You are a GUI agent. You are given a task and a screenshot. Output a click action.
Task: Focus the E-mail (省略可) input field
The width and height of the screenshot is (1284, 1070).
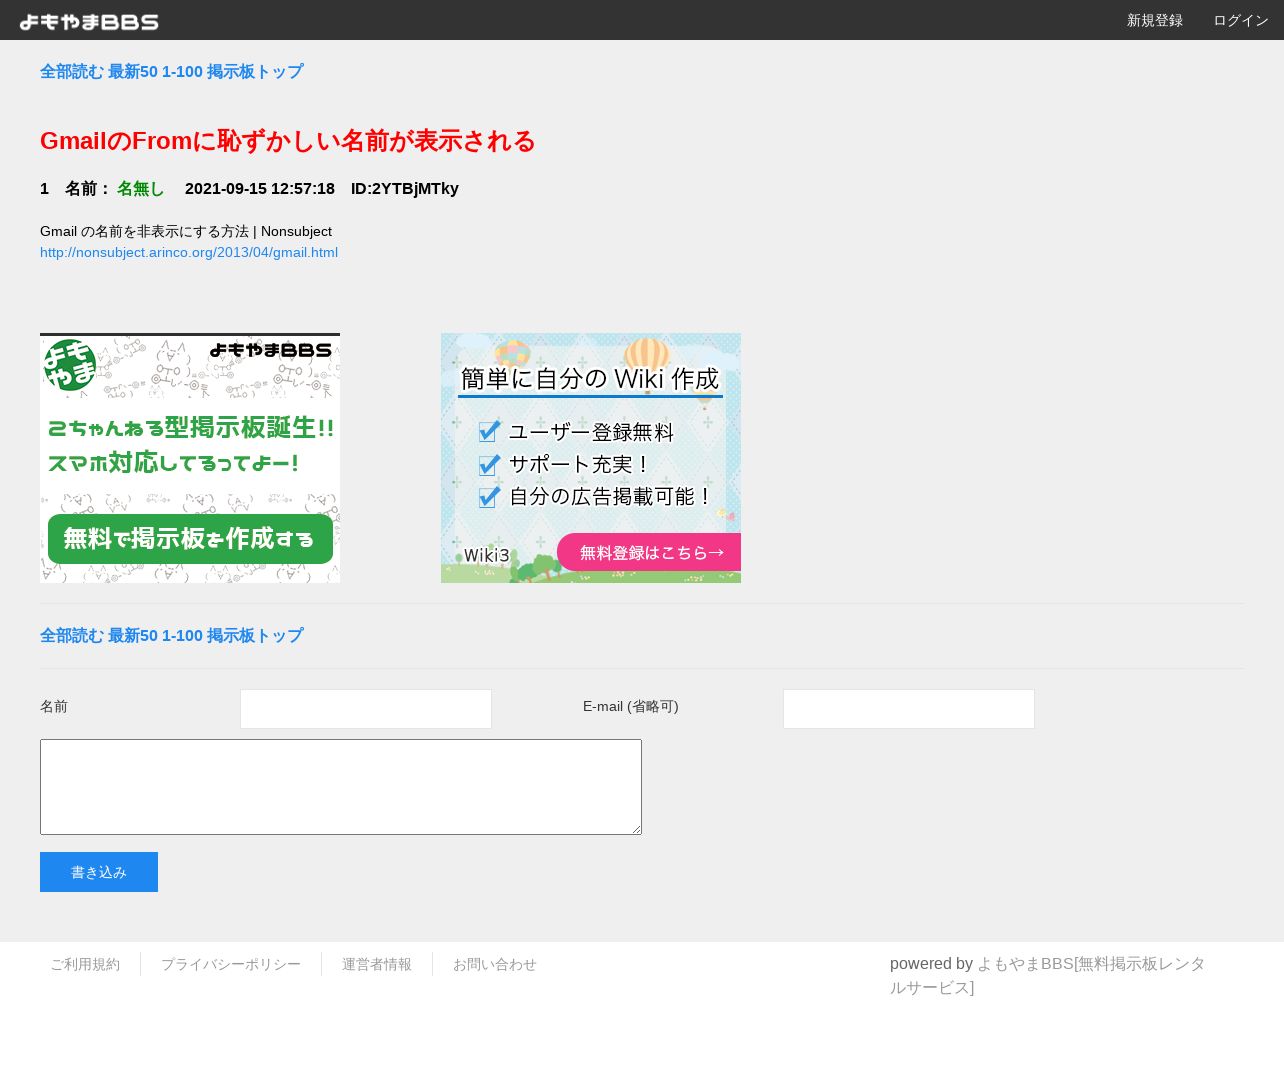pos(909,709)
